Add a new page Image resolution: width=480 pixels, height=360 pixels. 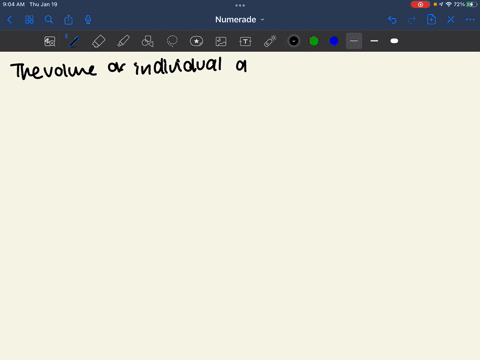[431, 20]
